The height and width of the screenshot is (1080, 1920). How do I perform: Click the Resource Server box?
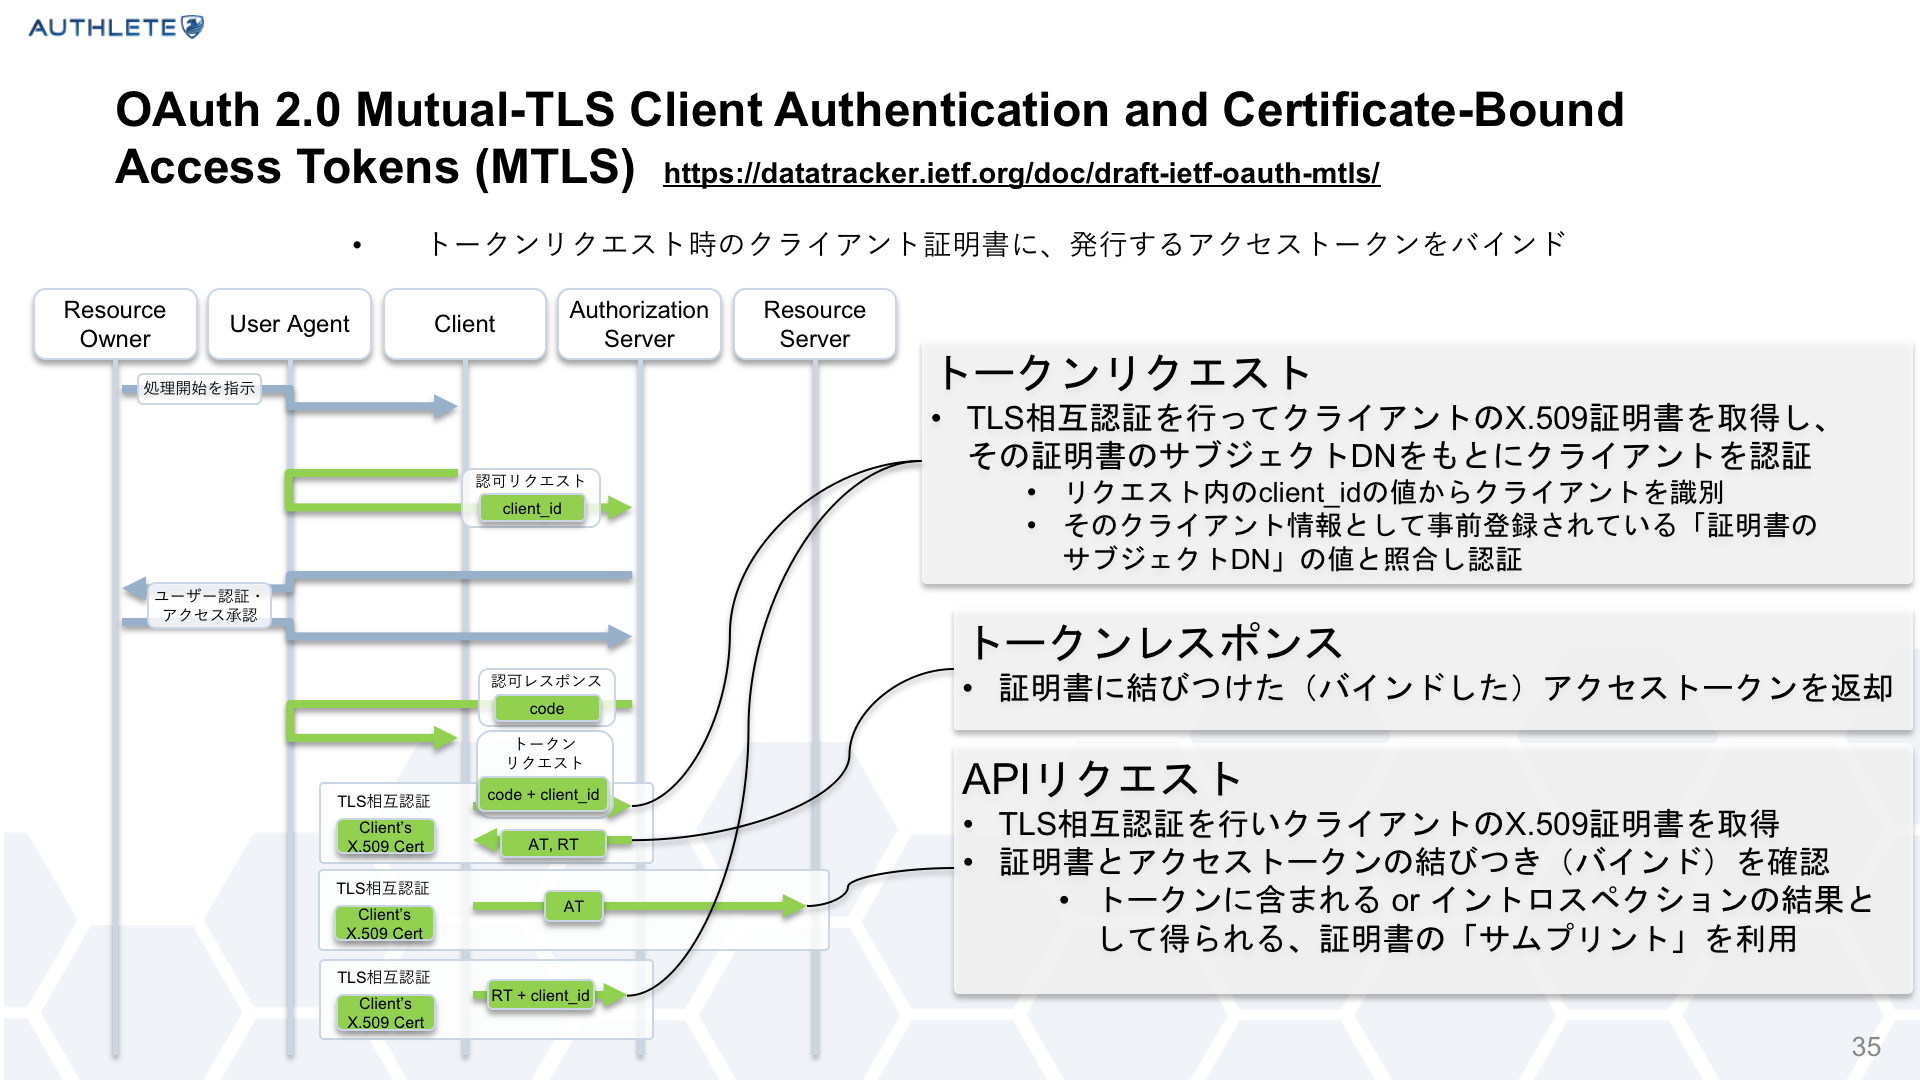[x=814, y=324]
